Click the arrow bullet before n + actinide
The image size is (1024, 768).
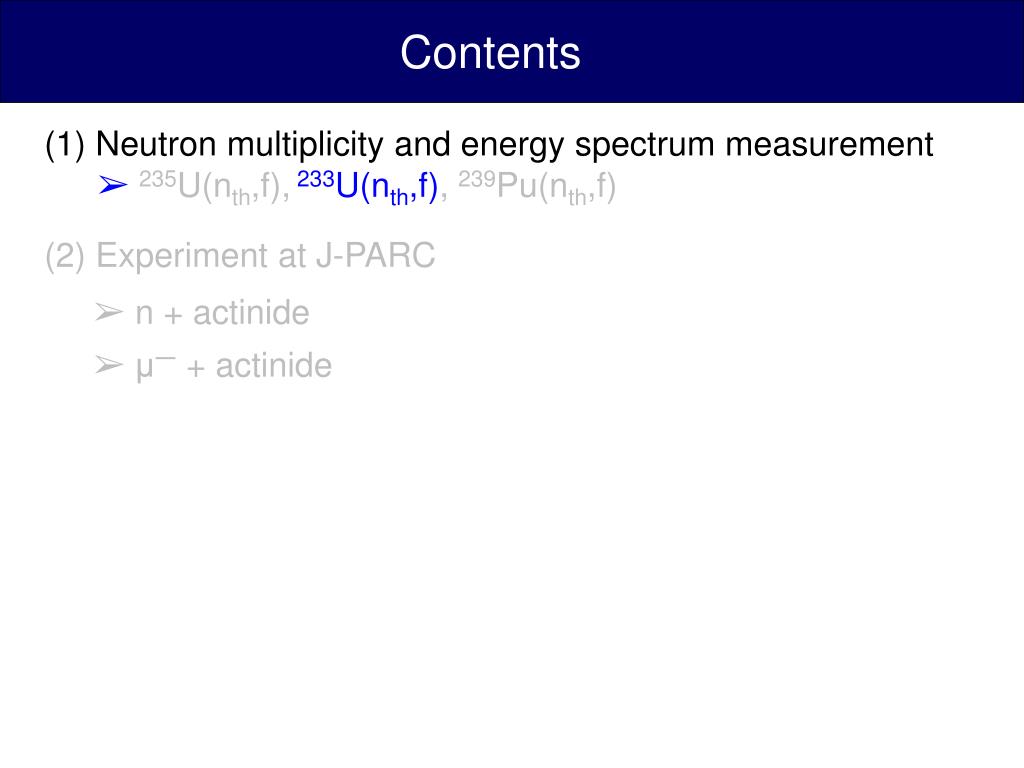109,312
